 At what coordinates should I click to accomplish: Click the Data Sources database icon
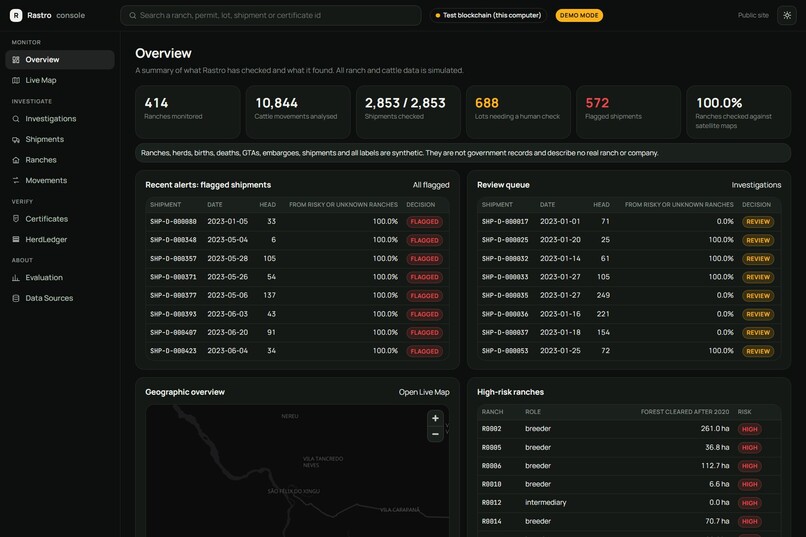(16, 298)
